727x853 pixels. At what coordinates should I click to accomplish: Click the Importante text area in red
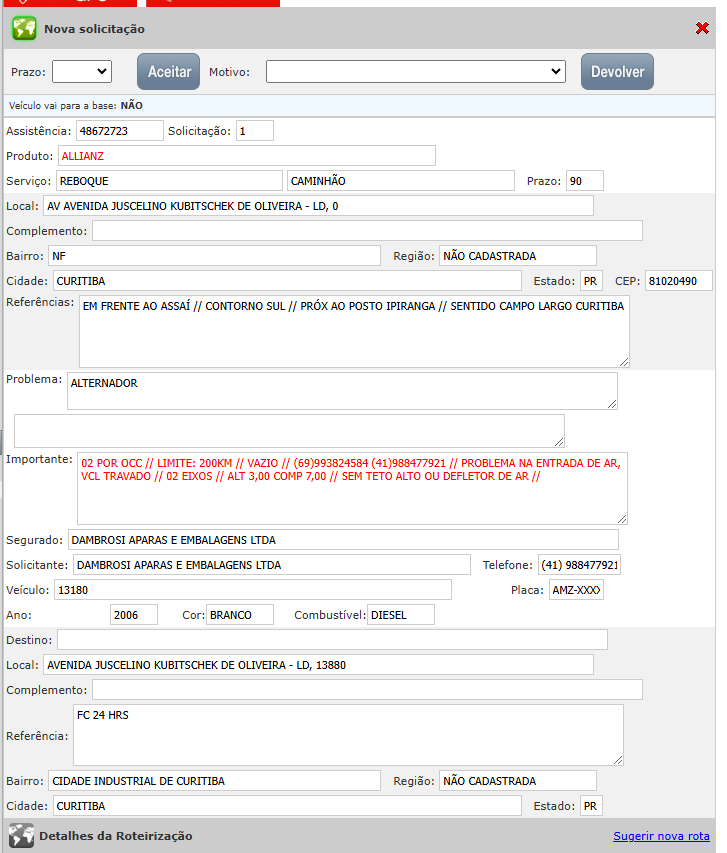tap(352, 489)
